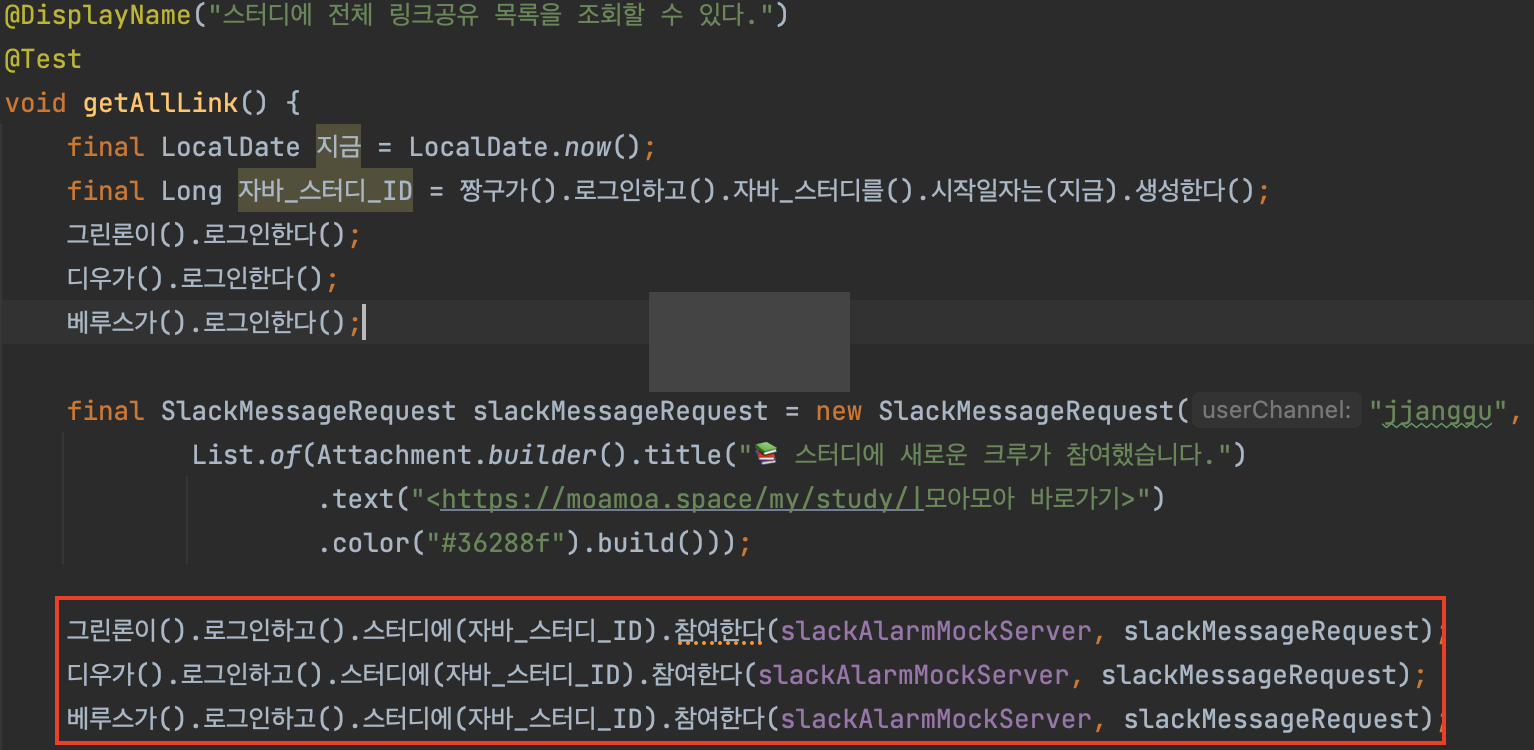
Task: Click the highlighted 지금 variable declaration
Action: point(338,147)
